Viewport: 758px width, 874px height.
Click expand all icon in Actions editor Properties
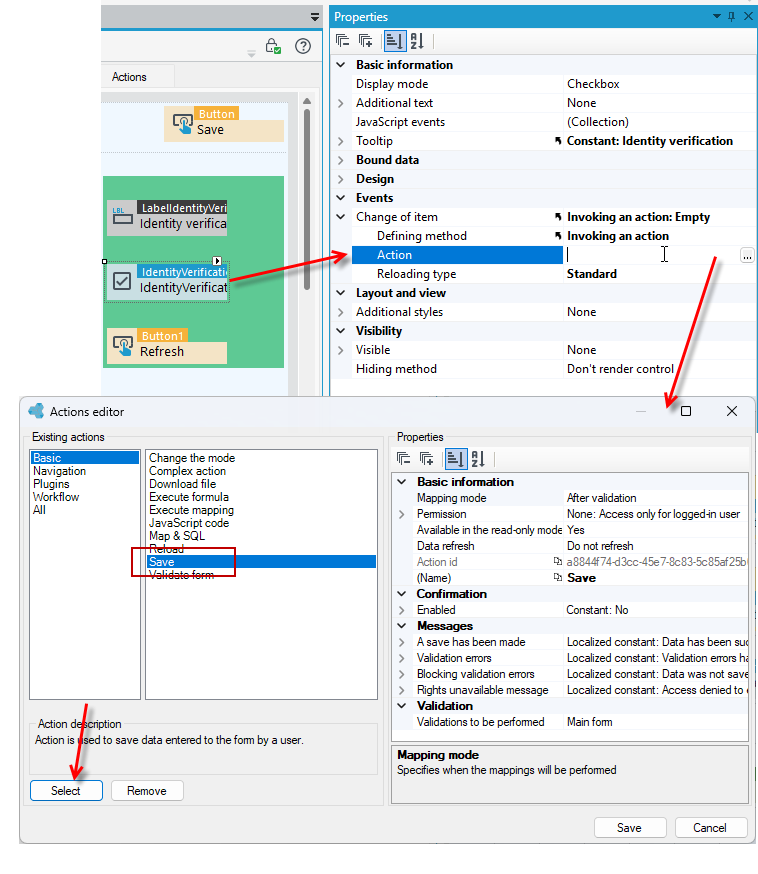click(426, 459)
